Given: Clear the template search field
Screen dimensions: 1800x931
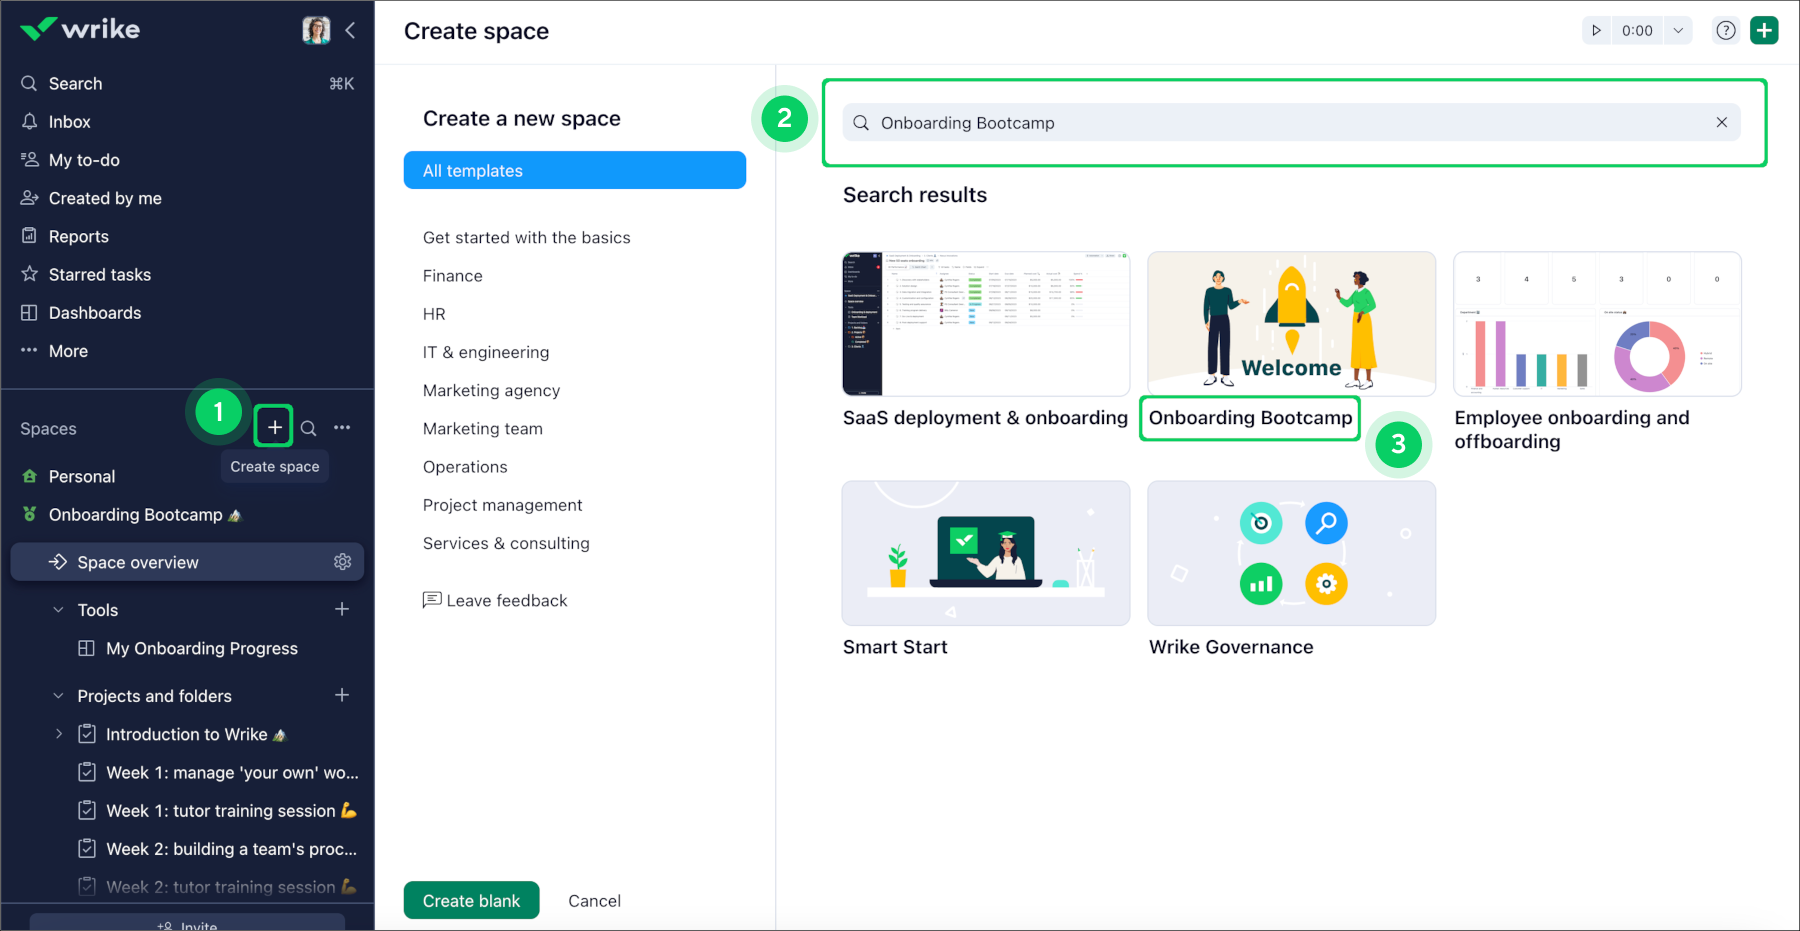Looking at the screenshot, I should (1721, 123).
